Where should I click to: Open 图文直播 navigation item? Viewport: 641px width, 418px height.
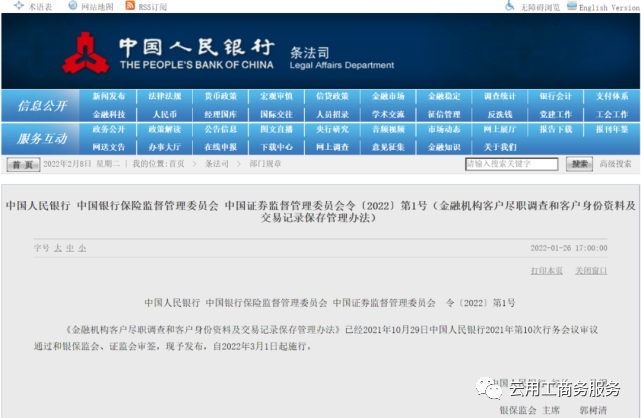pos(276,130)
